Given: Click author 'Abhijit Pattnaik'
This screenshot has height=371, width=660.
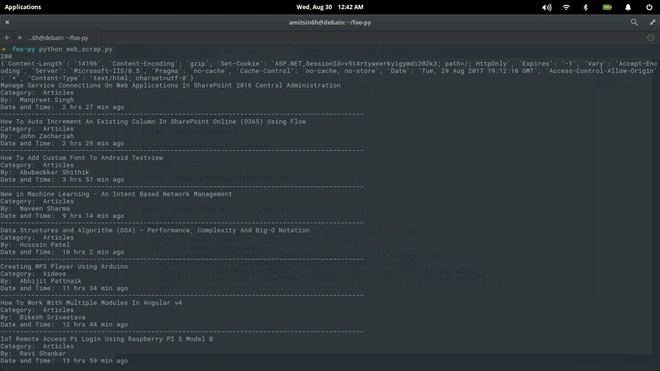Looking at the screenshot, I should 51,281.
